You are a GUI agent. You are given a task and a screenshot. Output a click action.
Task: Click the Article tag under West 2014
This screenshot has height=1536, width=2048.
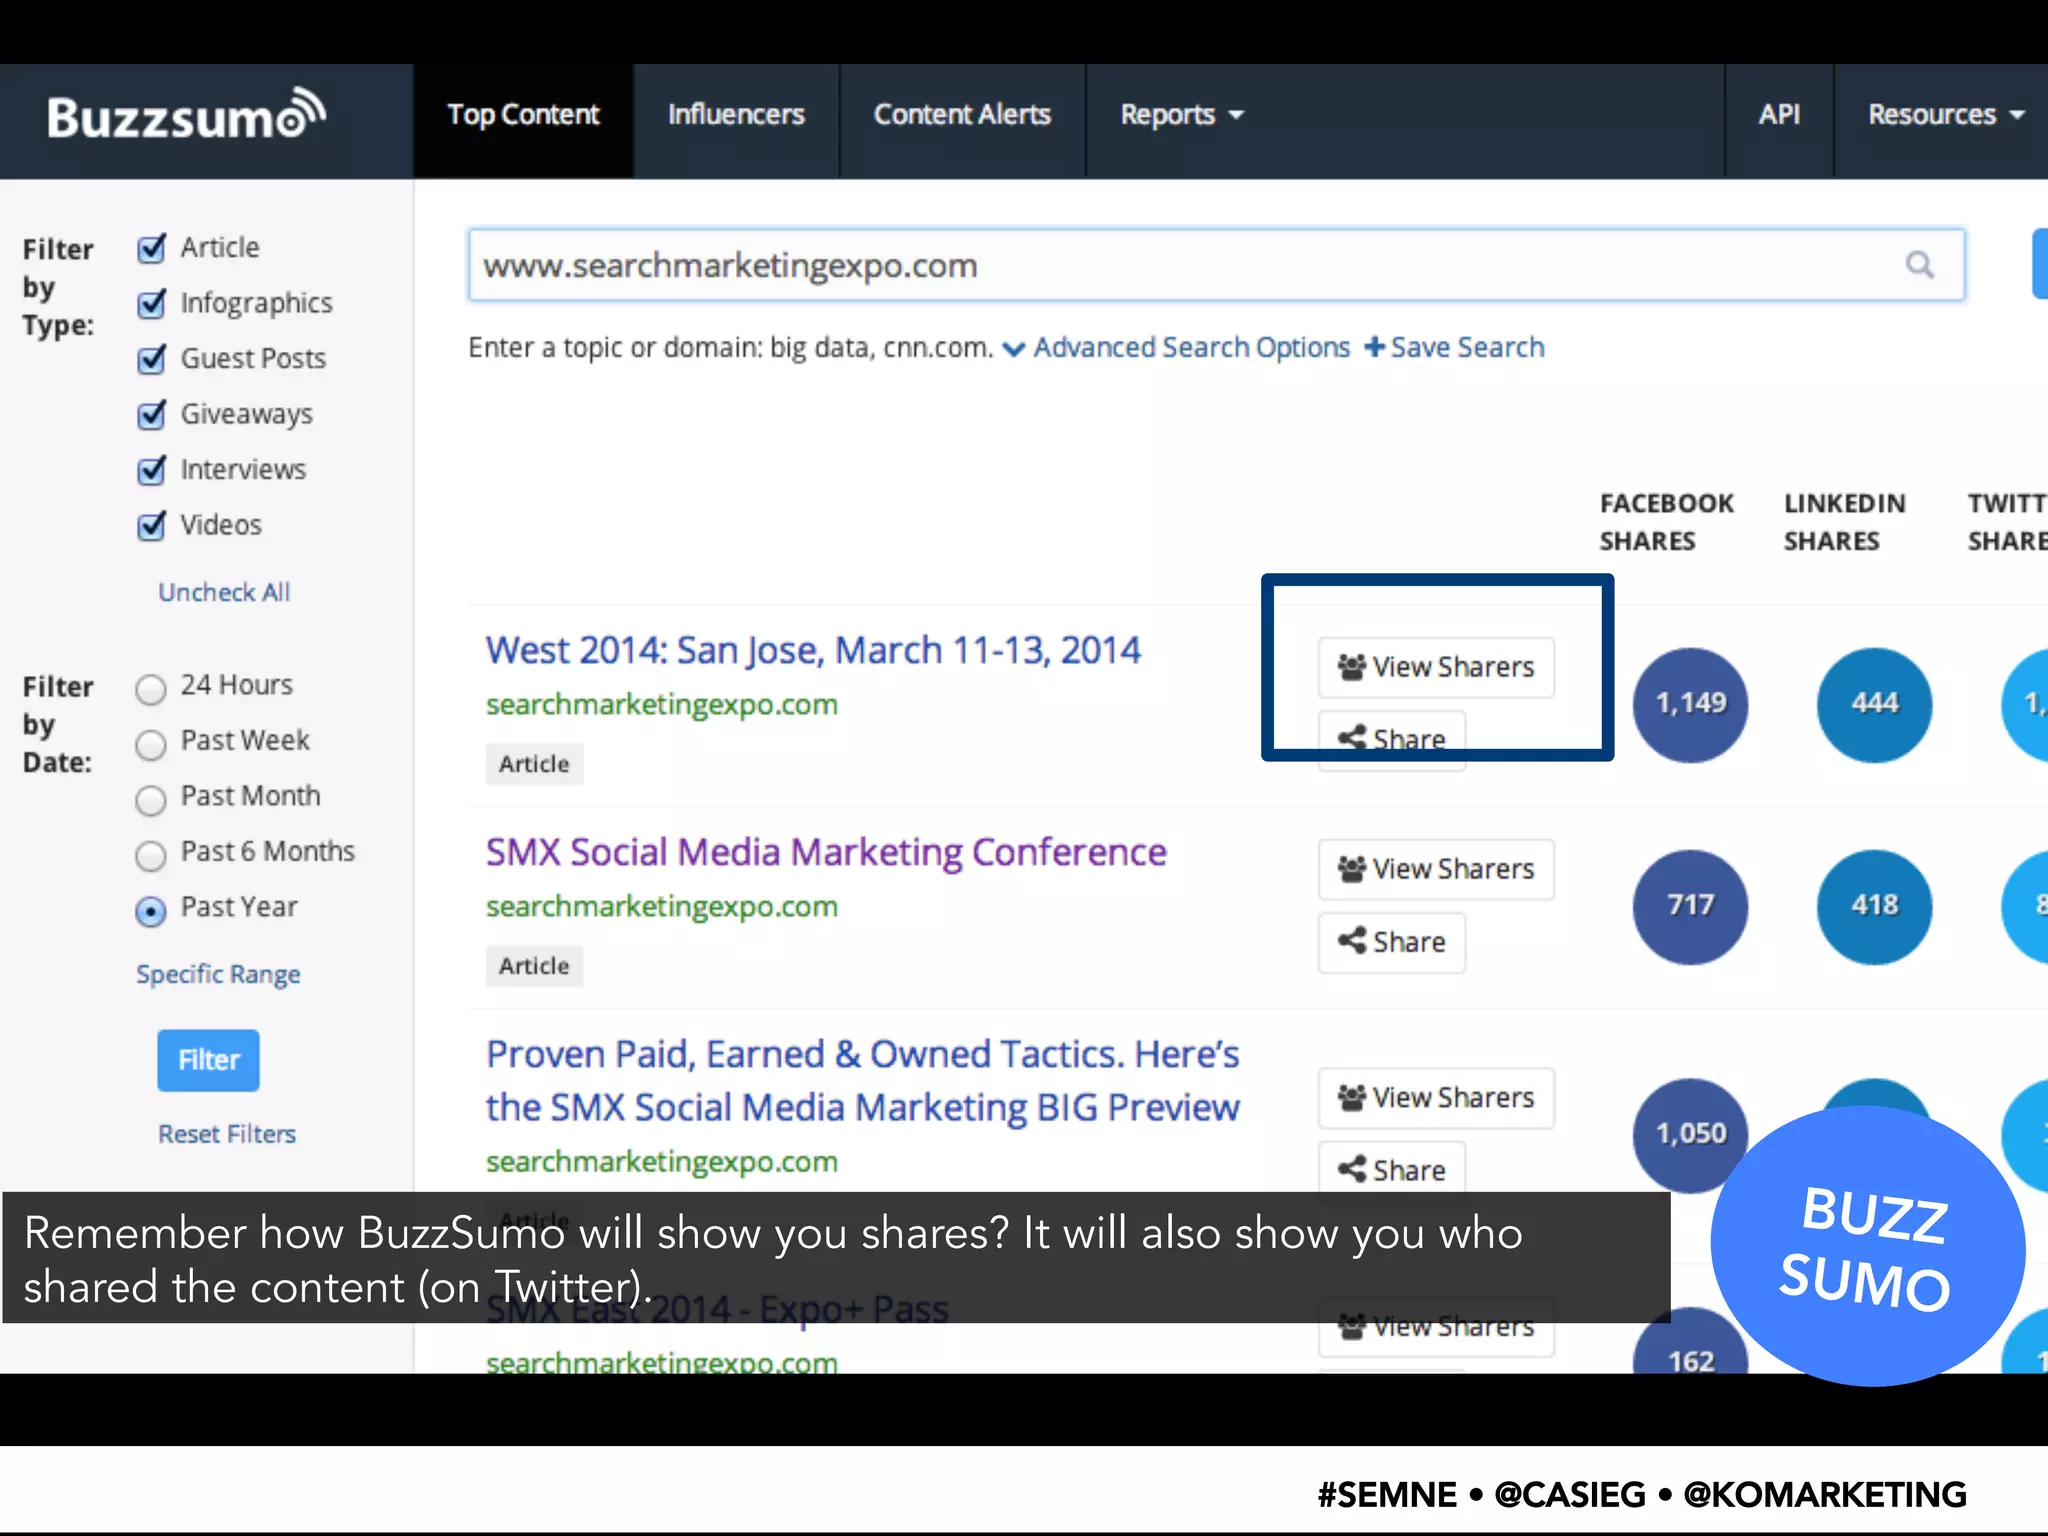point(534,764)
